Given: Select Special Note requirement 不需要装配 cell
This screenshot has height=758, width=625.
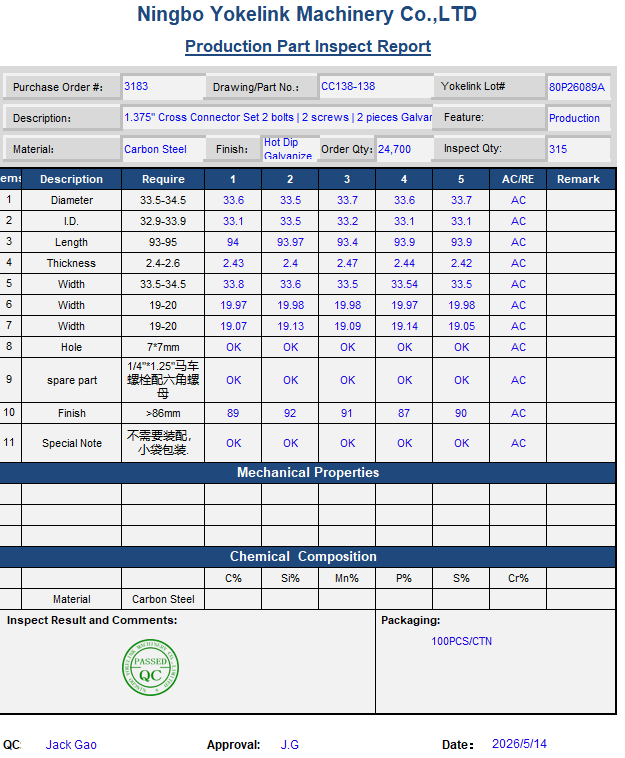Looking at the screenshot, I should [x=163, y=443].
